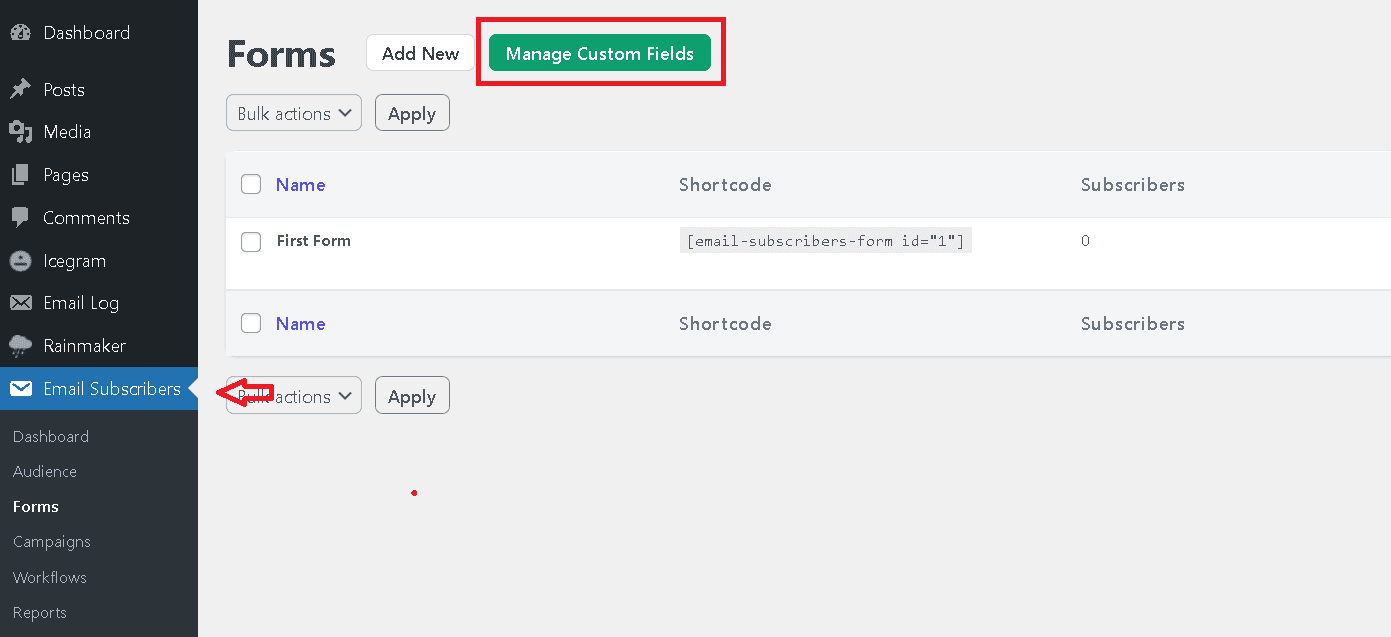Click the Email Log envelope icon
The image size is (1391, 637).
pyautogui.click(x=20, y=303)
